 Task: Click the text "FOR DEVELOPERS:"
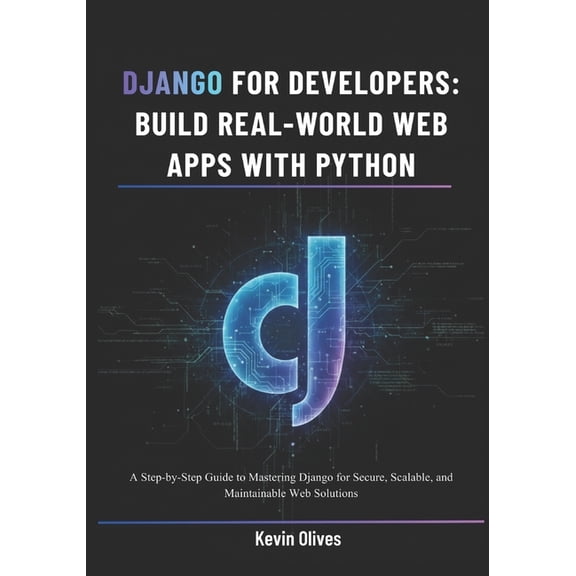[x=345, y=83]
